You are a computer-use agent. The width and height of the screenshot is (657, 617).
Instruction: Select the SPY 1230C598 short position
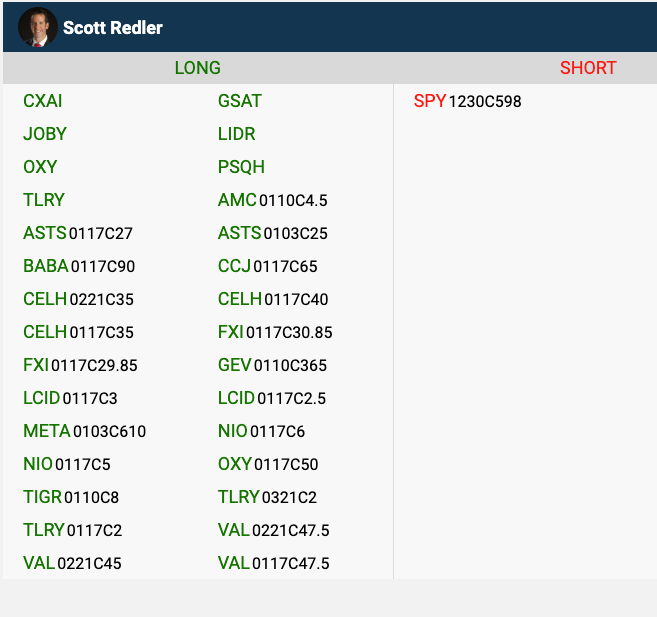click(467, 101)
